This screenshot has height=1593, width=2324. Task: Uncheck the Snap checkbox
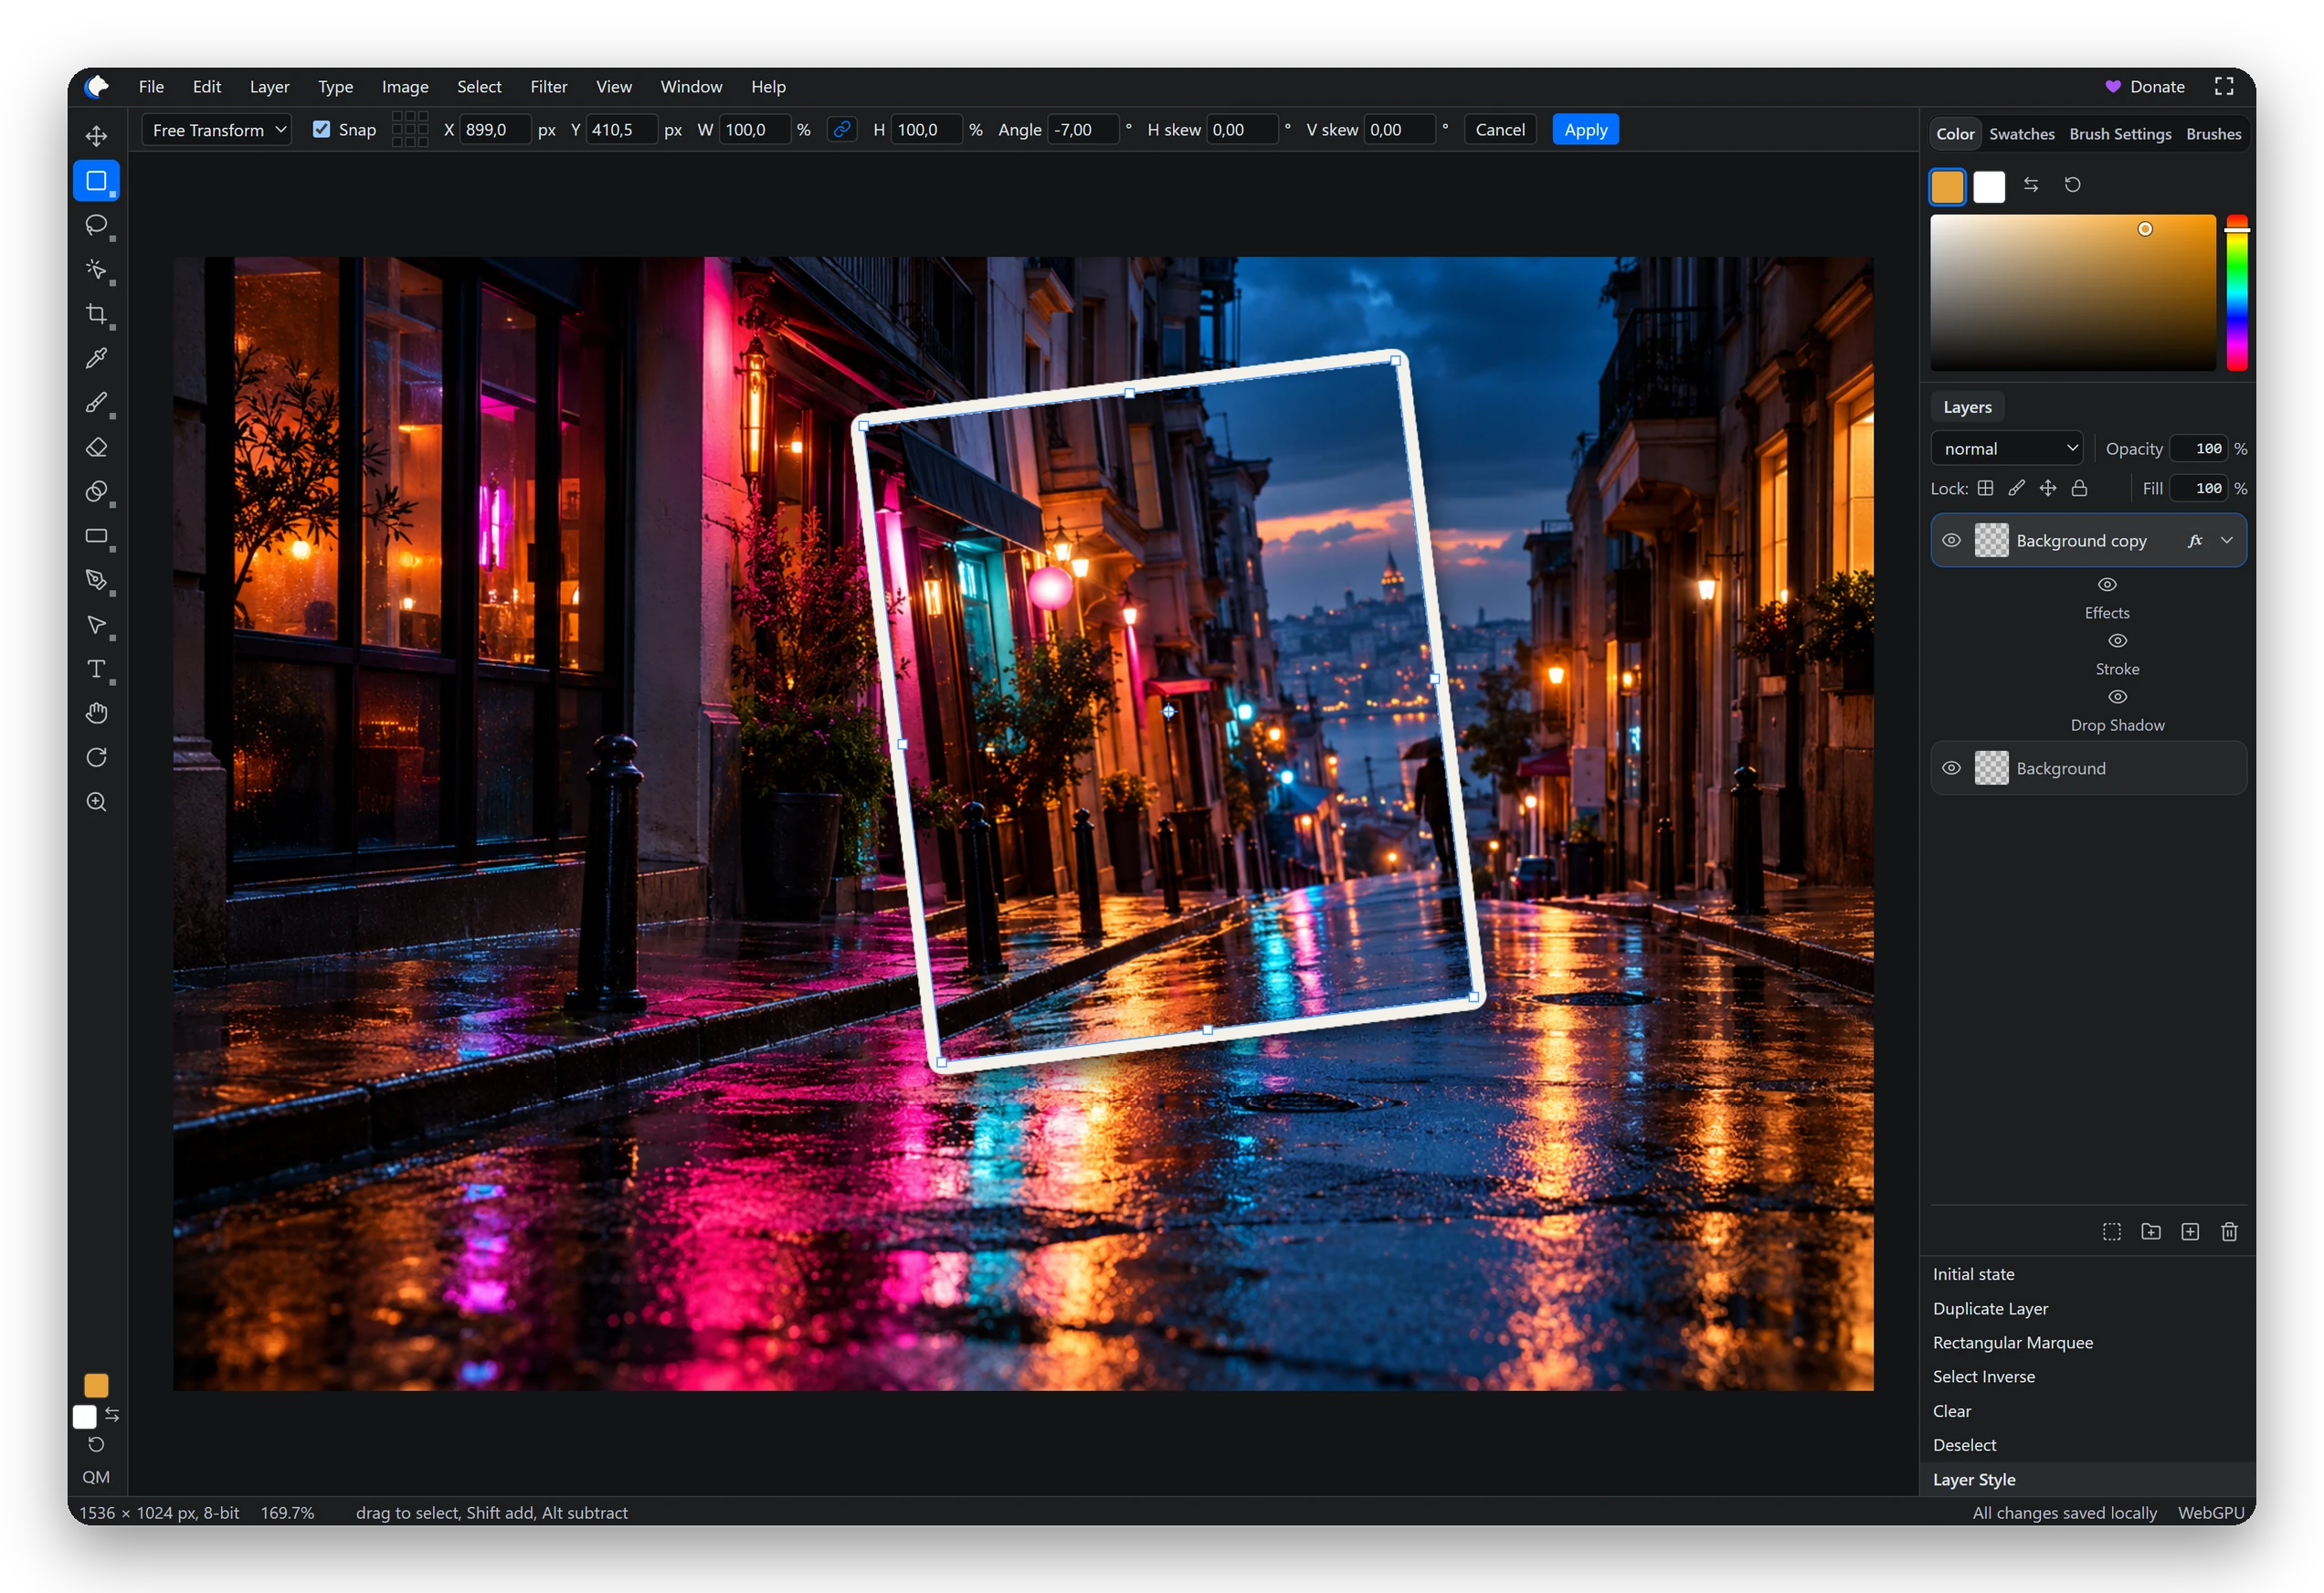321,129
